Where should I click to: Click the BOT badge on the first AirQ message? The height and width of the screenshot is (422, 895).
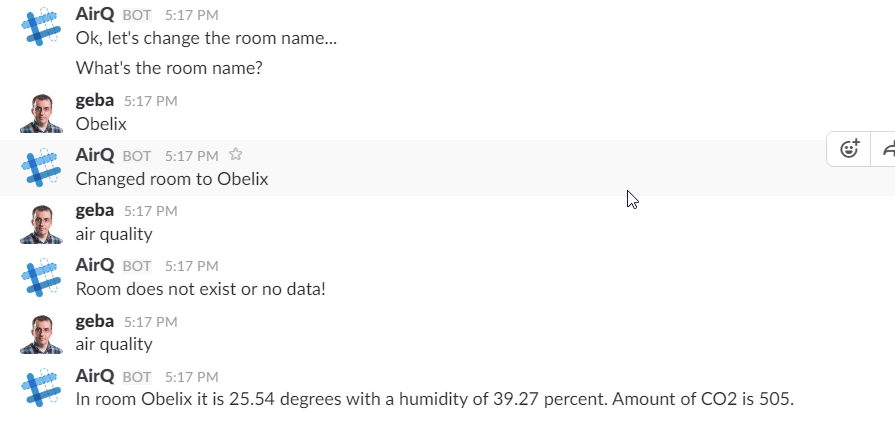pos(136,16)
